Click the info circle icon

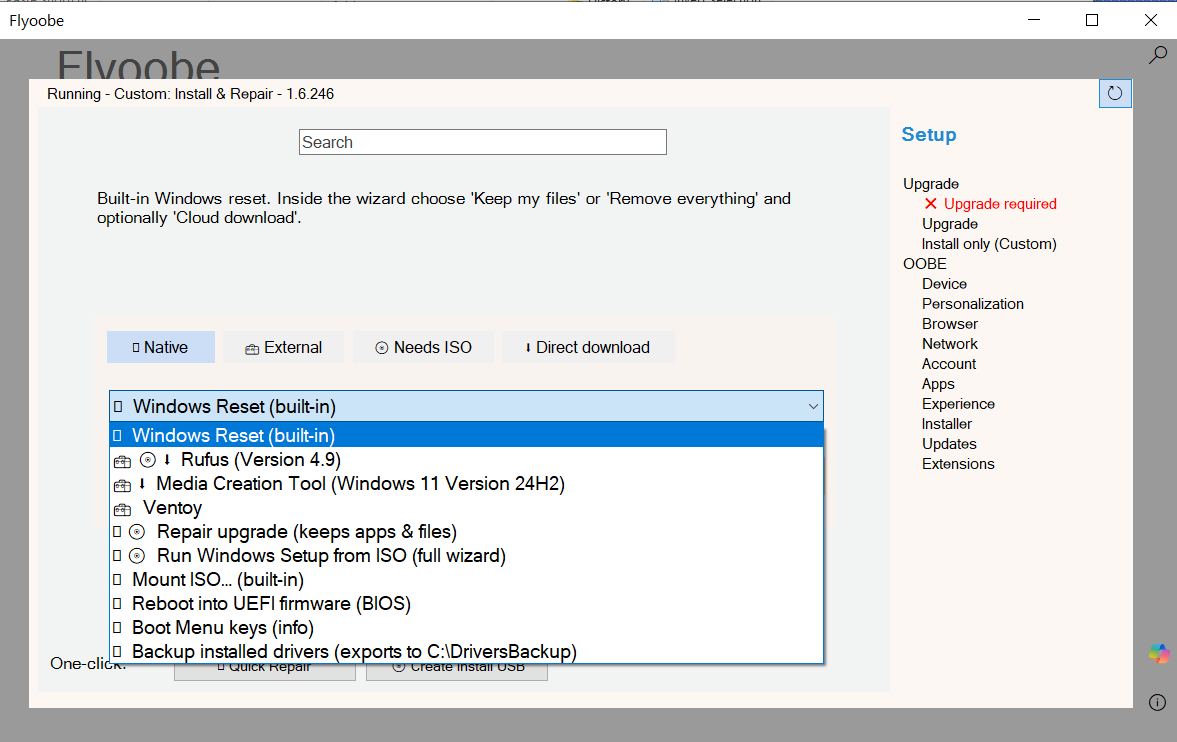click(1157, 702)
